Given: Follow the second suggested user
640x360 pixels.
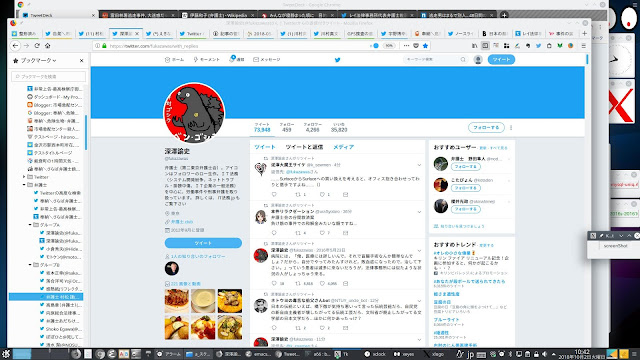Looking at the screenshot, I should click(x=466, y=188).
